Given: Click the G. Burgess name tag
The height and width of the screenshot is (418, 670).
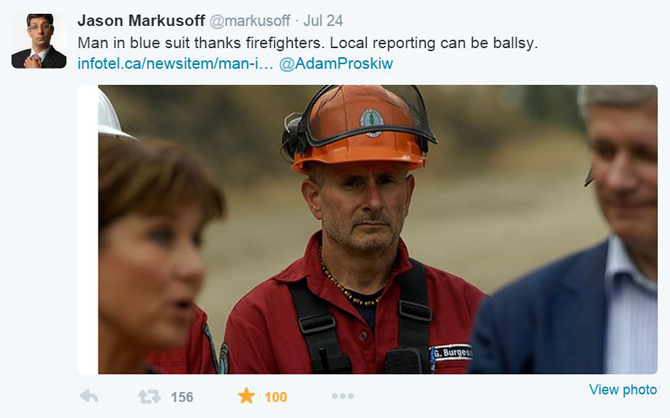Looking at the screenshot, I should [x=451, y=353].
